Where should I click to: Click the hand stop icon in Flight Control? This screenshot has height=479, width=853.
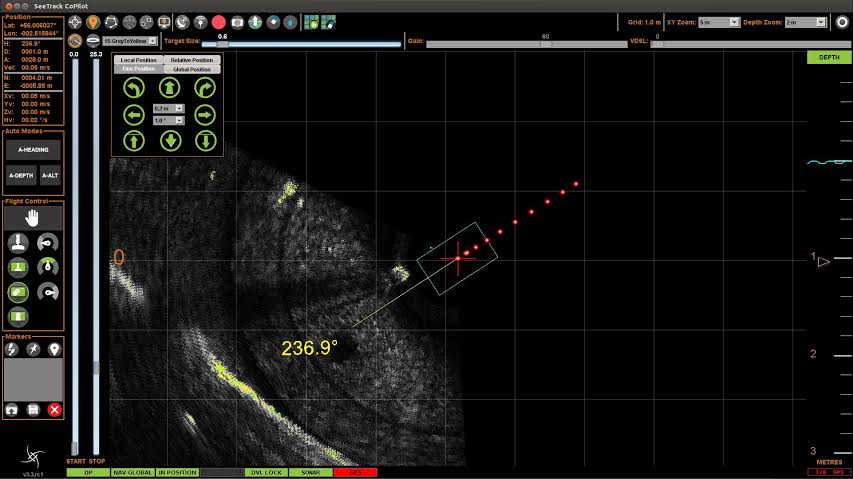tap(33, 218)
